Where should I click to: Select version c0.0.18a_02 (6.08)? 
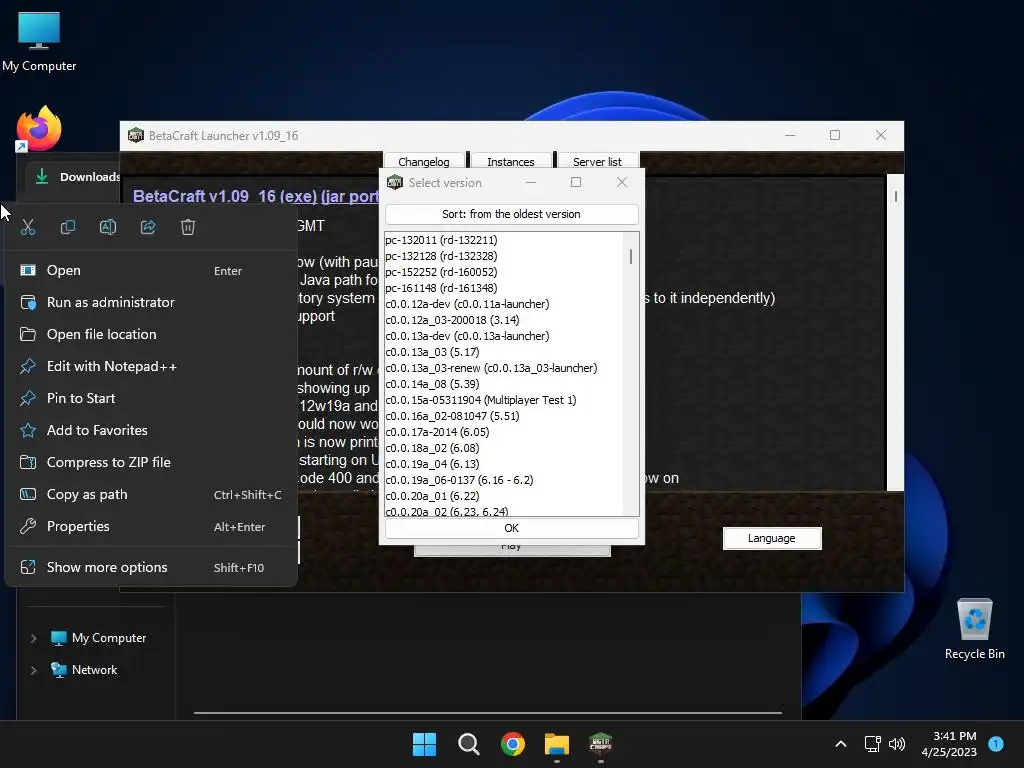point(432,448)
